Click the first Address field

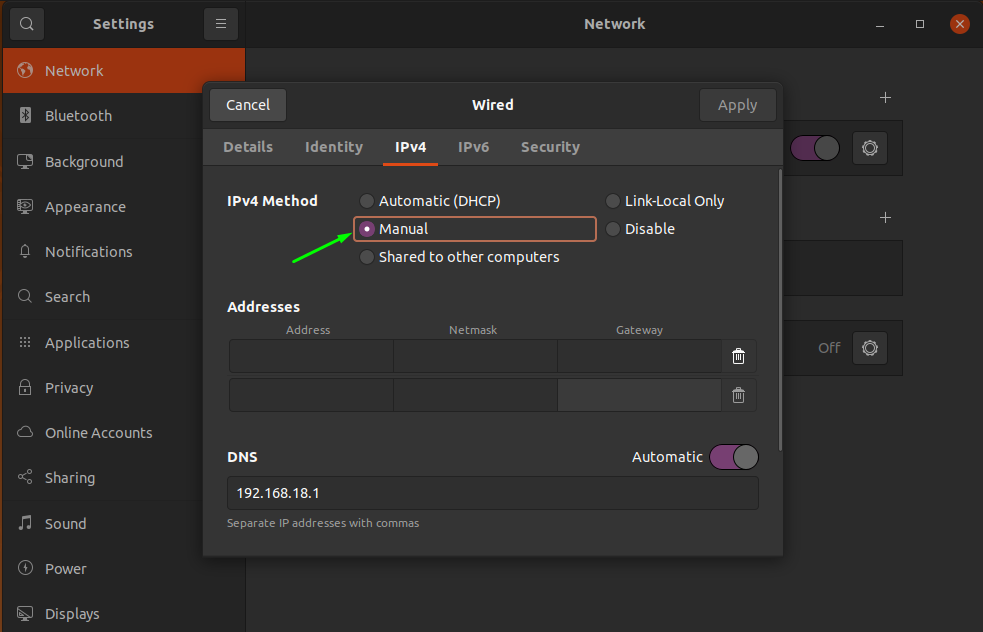point(311,356)
